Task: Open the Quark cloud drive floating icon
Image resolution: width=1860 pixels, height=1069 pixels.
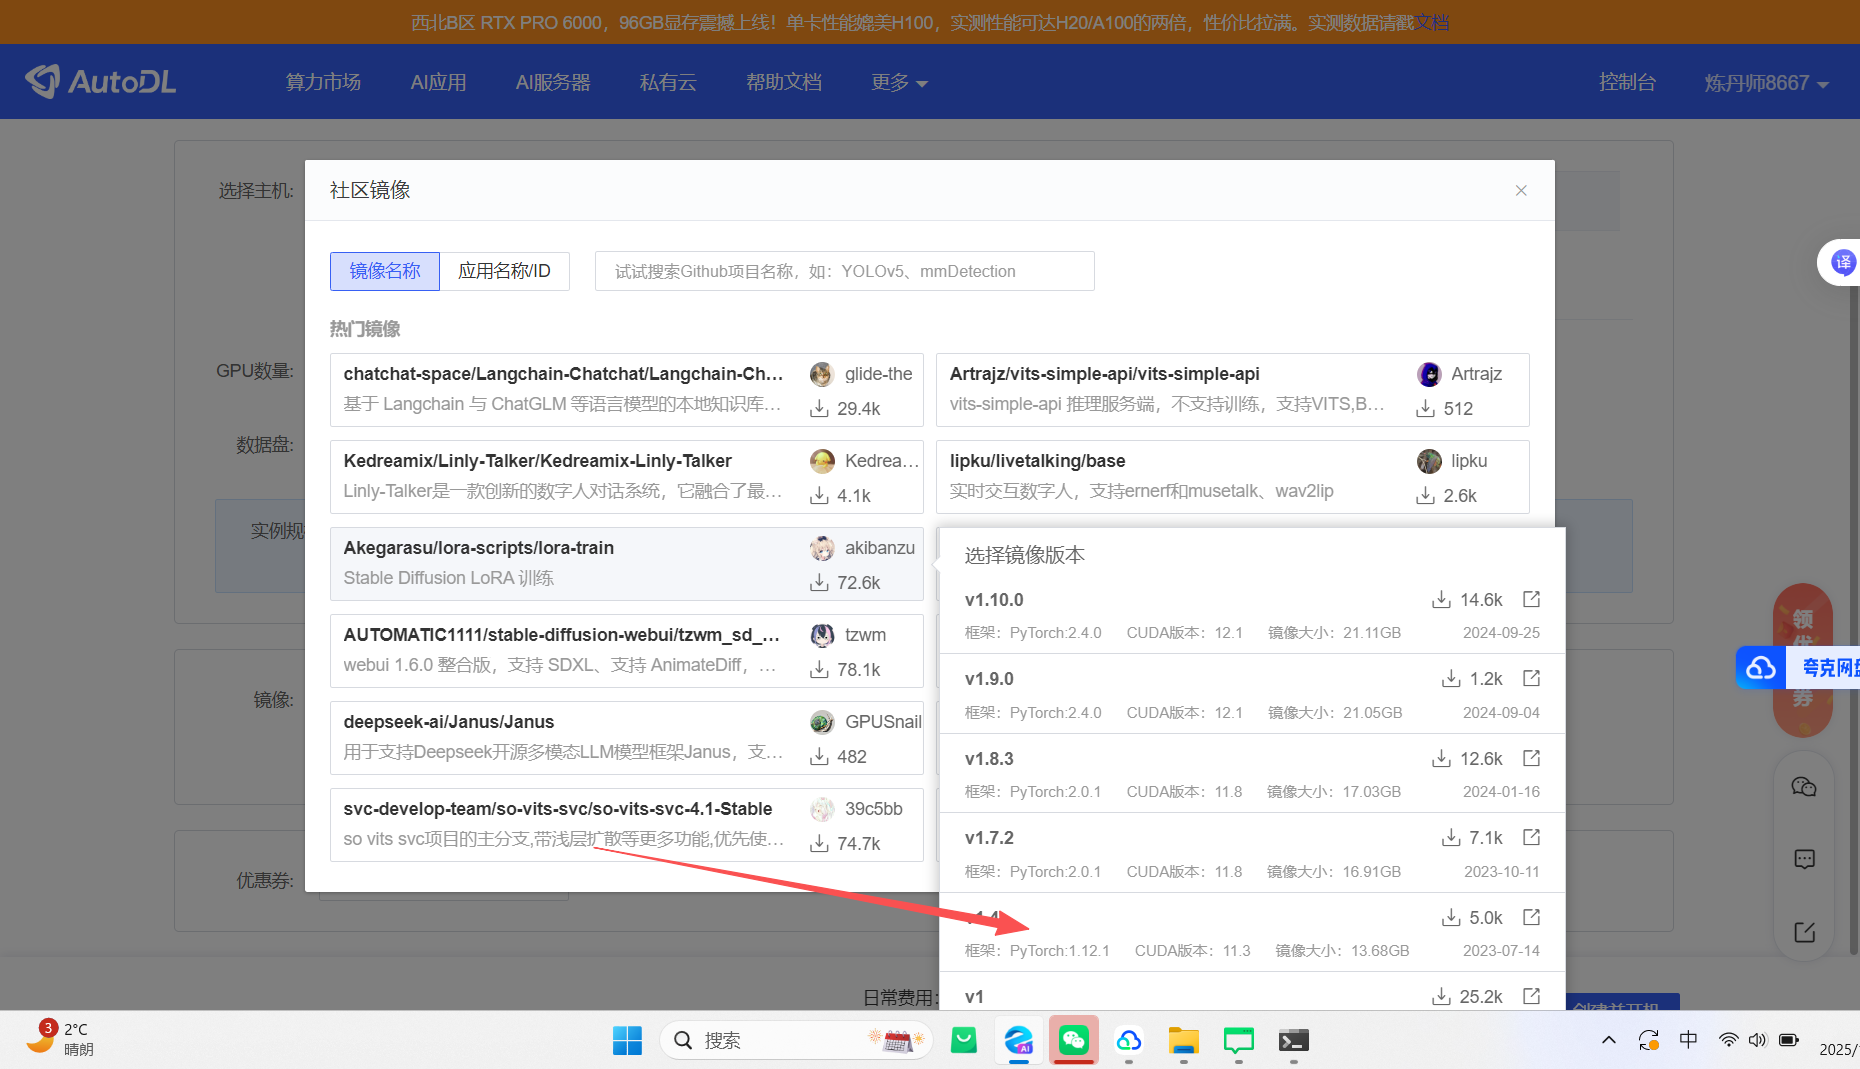Action: (x=1762, y=668)
